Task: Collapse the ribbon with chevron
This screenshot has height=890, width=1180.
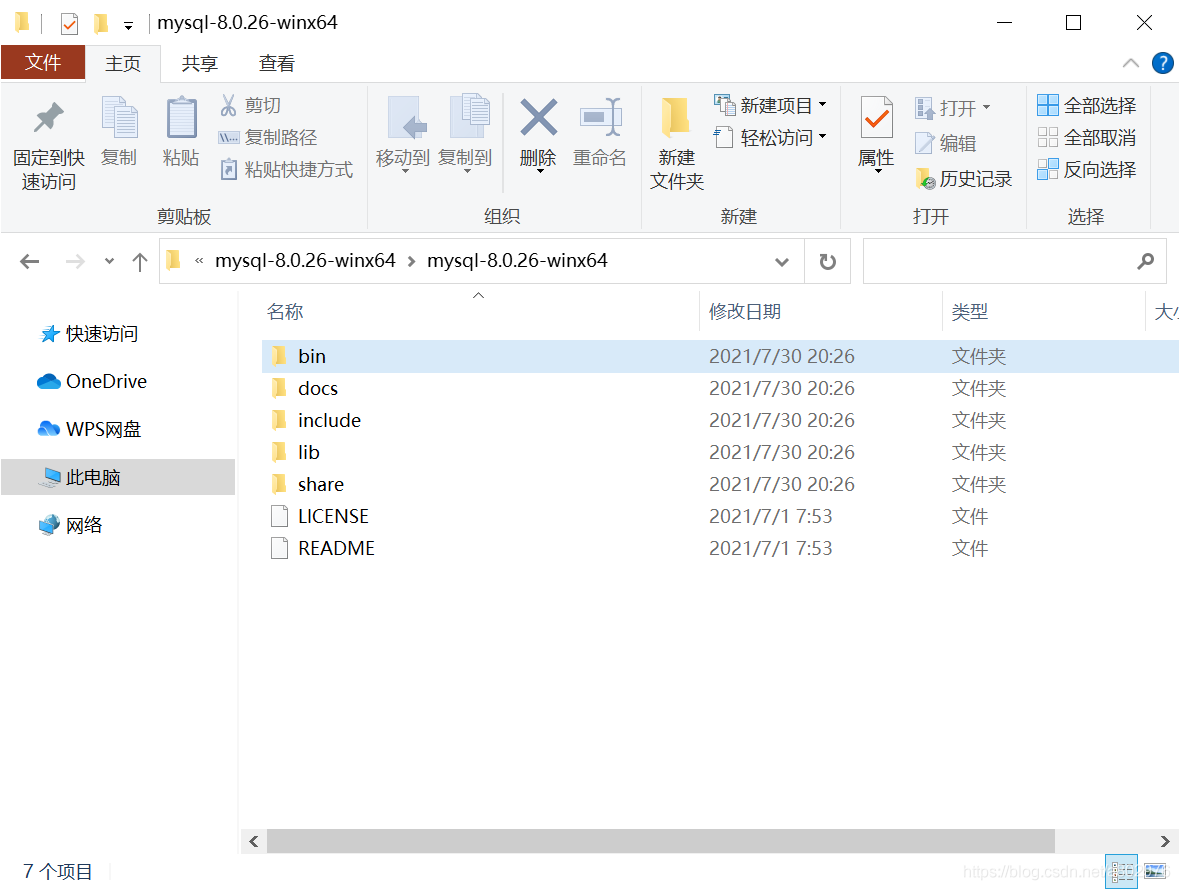Action: click(1130, 63)
